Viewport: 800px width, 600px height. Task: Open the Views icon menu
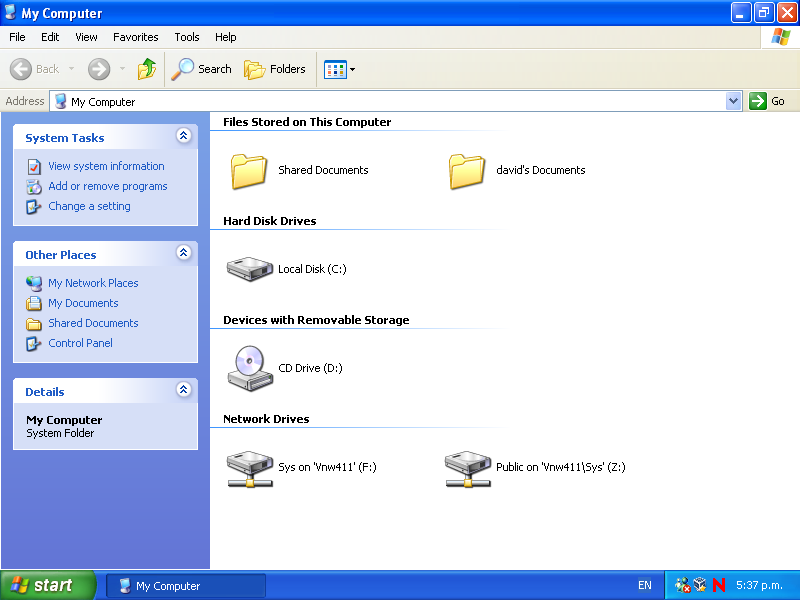(339, 69)
